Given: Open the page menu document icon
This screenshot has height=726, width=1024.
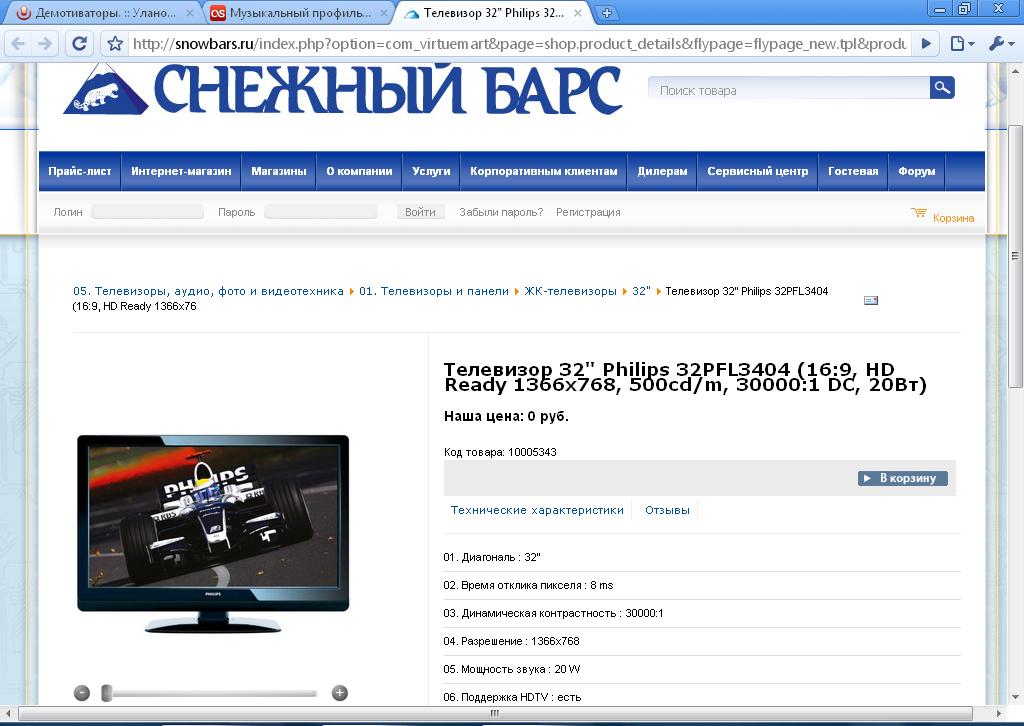Looking at the screenshot, I should click(962, 44).
